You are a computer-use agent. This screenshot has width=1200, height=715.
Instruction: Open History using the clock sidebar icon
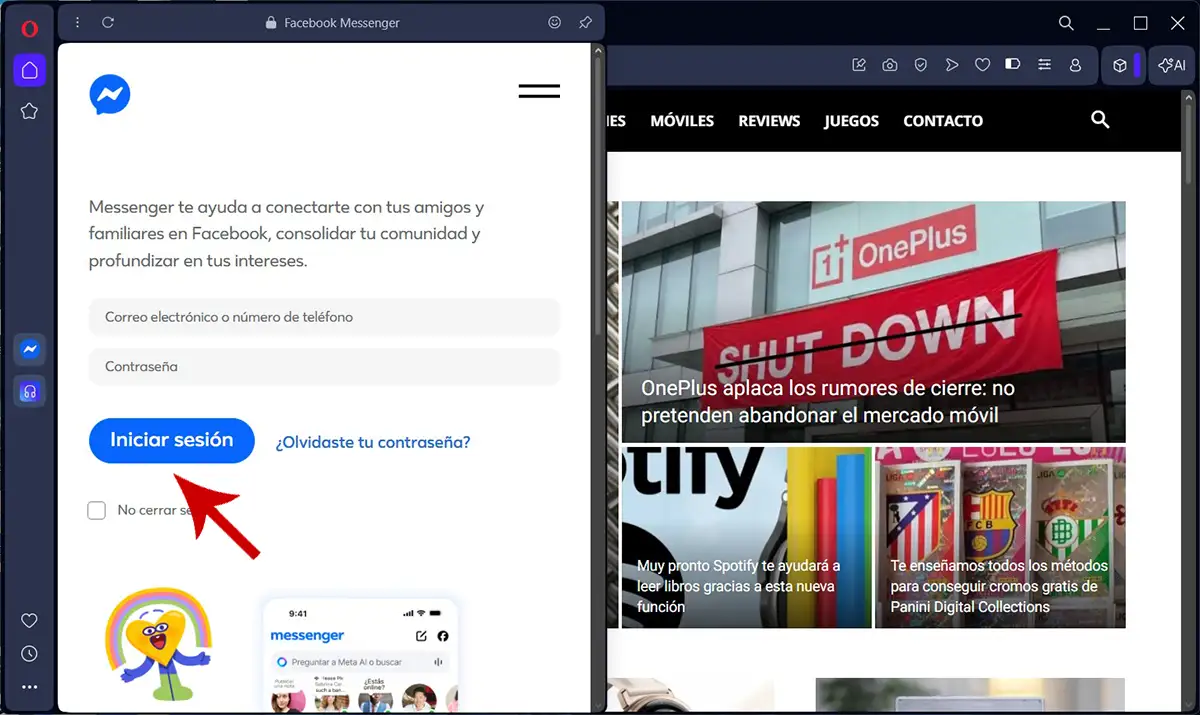pyautogui.click(x=29, y=653)
